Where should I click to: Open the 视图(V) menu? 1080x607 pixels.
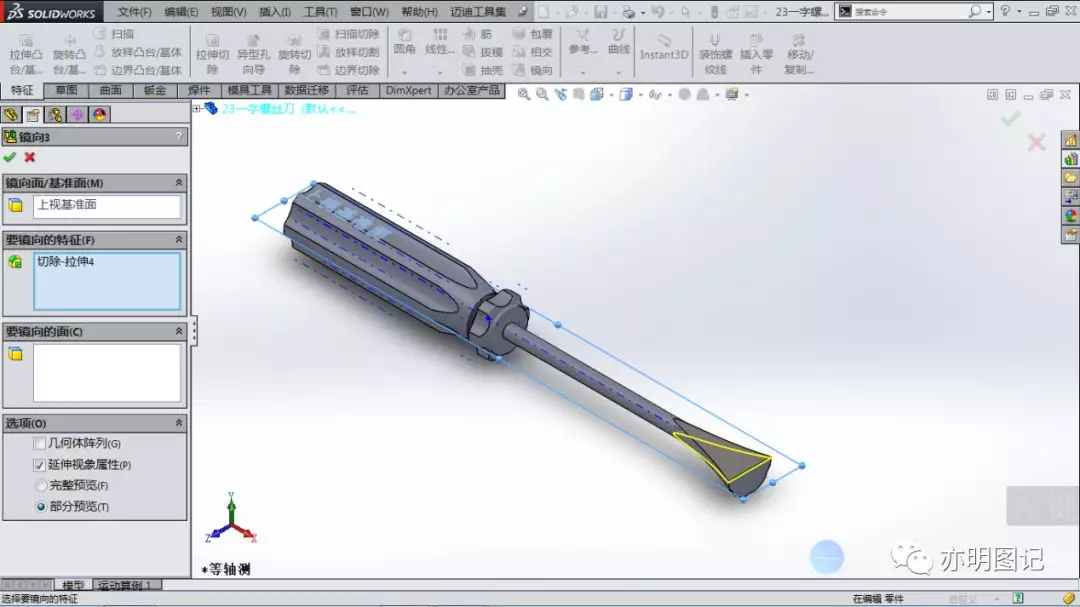pyautogui.click(x=229, y=12)
